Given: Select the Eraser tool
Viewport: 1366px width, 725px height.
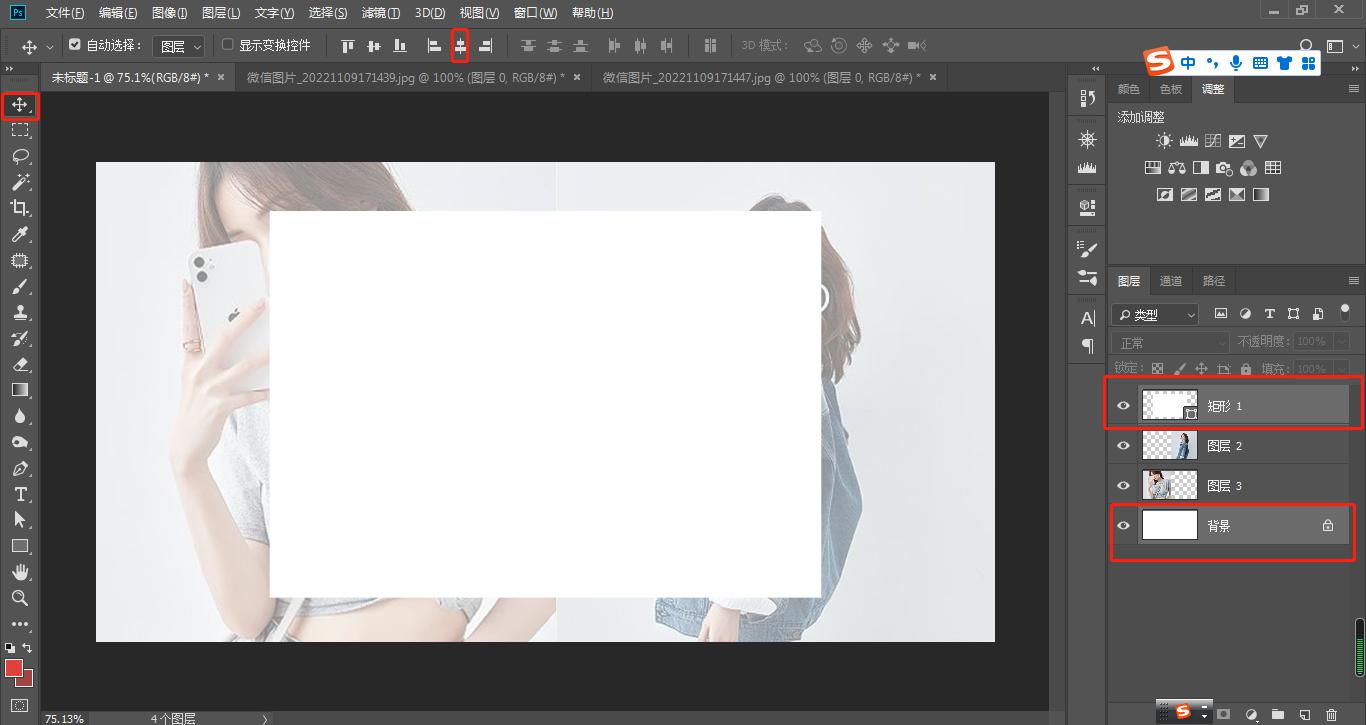Looking at the screenshot, I should [20, 364].
